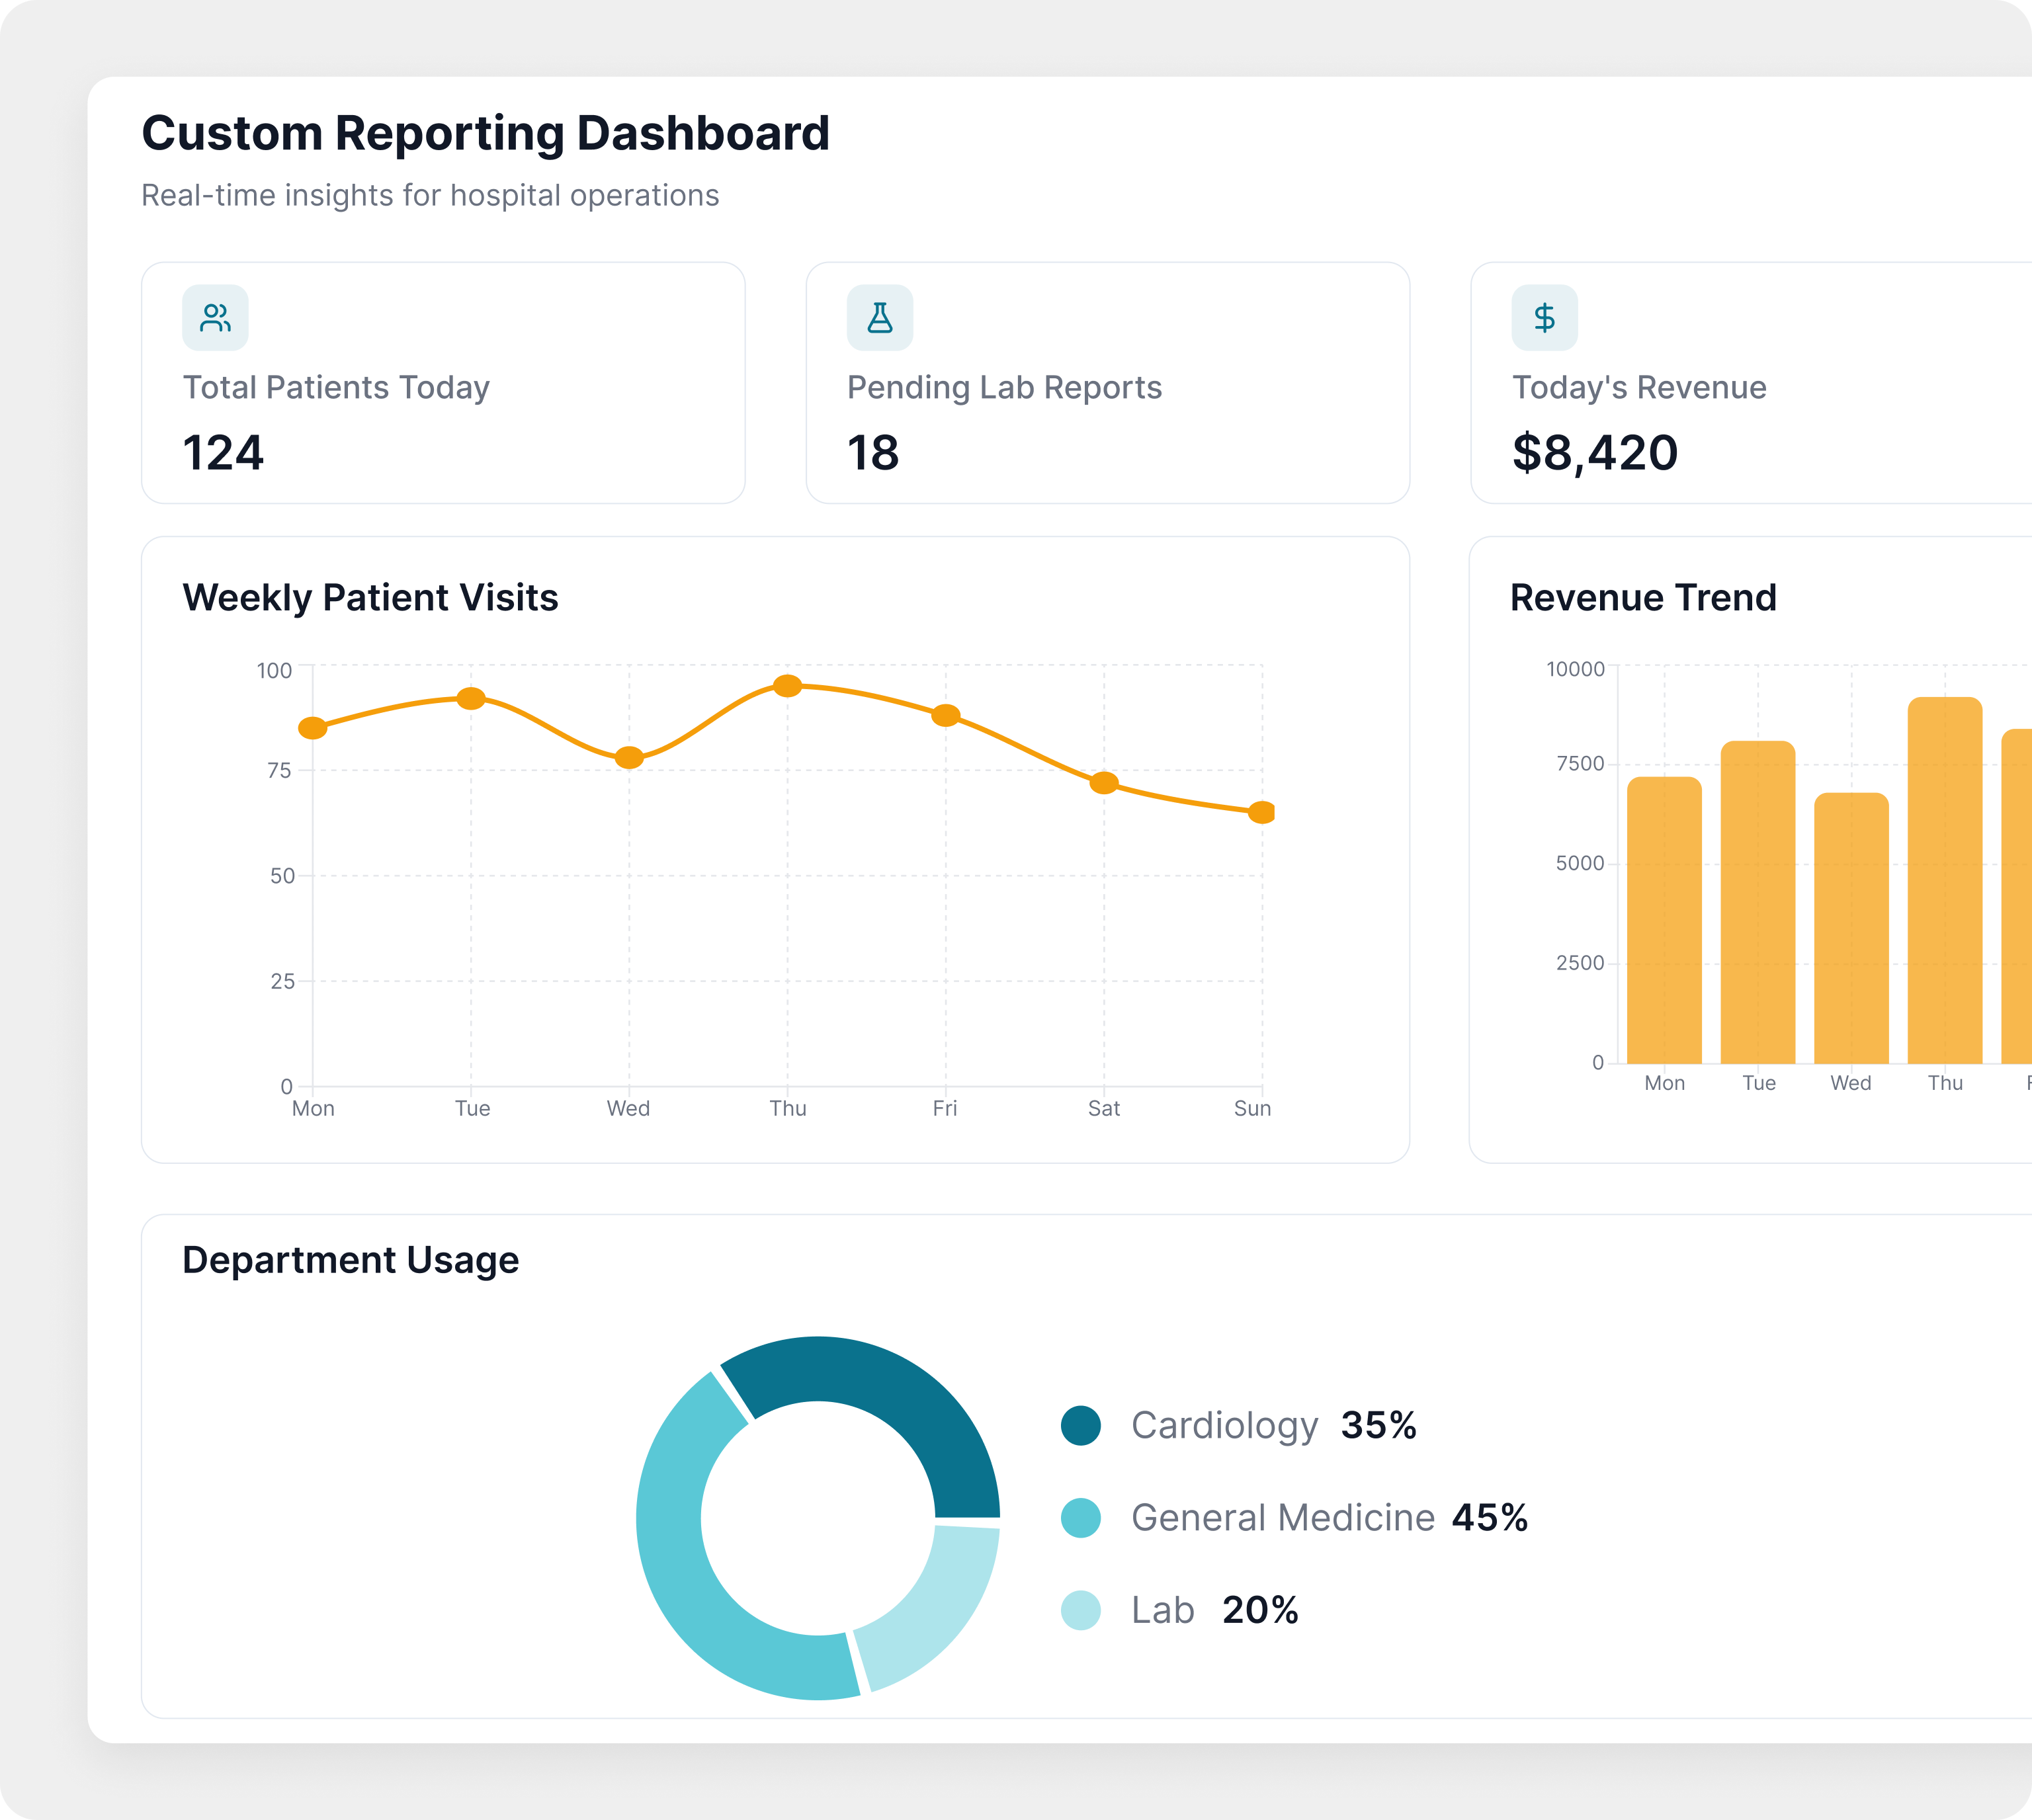Toggle the Cardiology slice visibility via its legend entry
2032x1820 pixels.
tap(1227, 1426)
